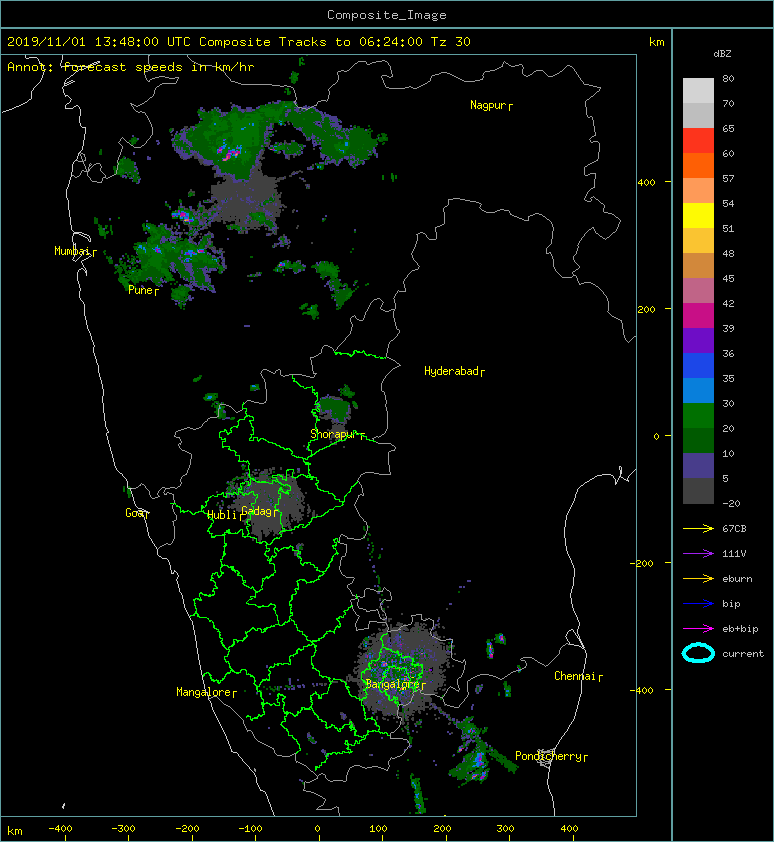
Task: Click the Chennai city label
Action: click(575, 676)
